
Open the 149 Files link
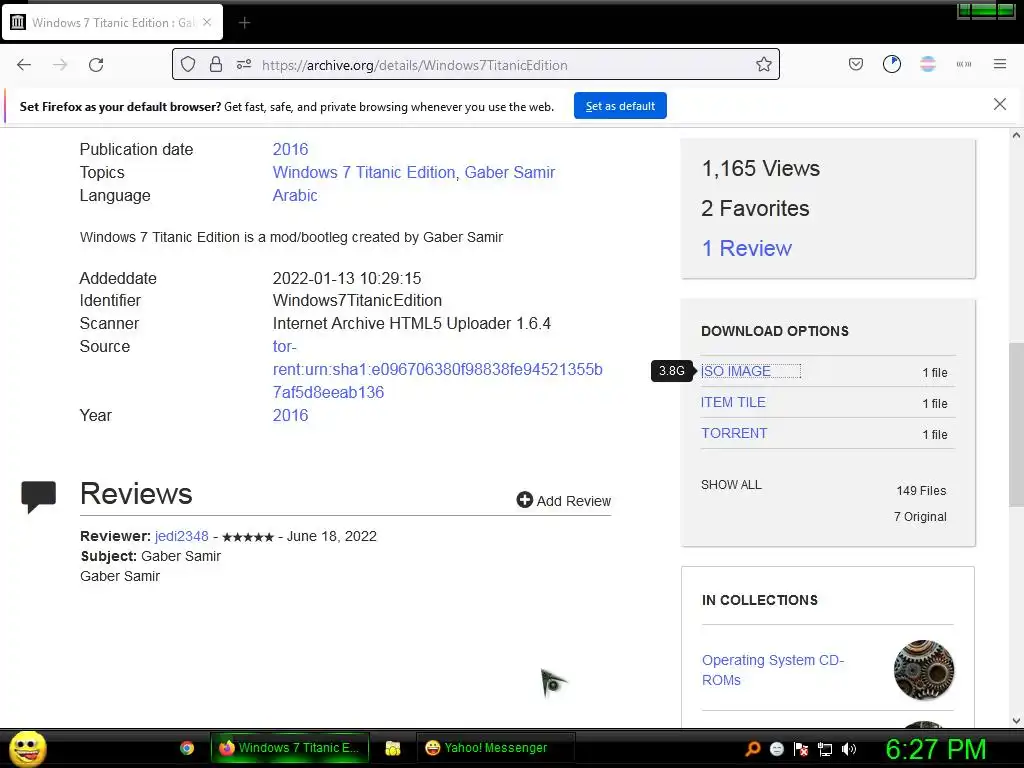921,490
